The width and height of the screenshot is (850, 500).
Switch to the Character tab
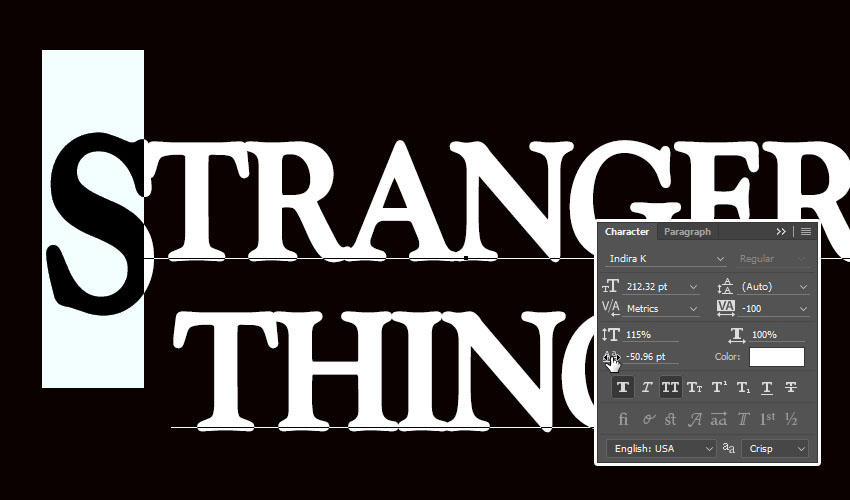point(627,232)
